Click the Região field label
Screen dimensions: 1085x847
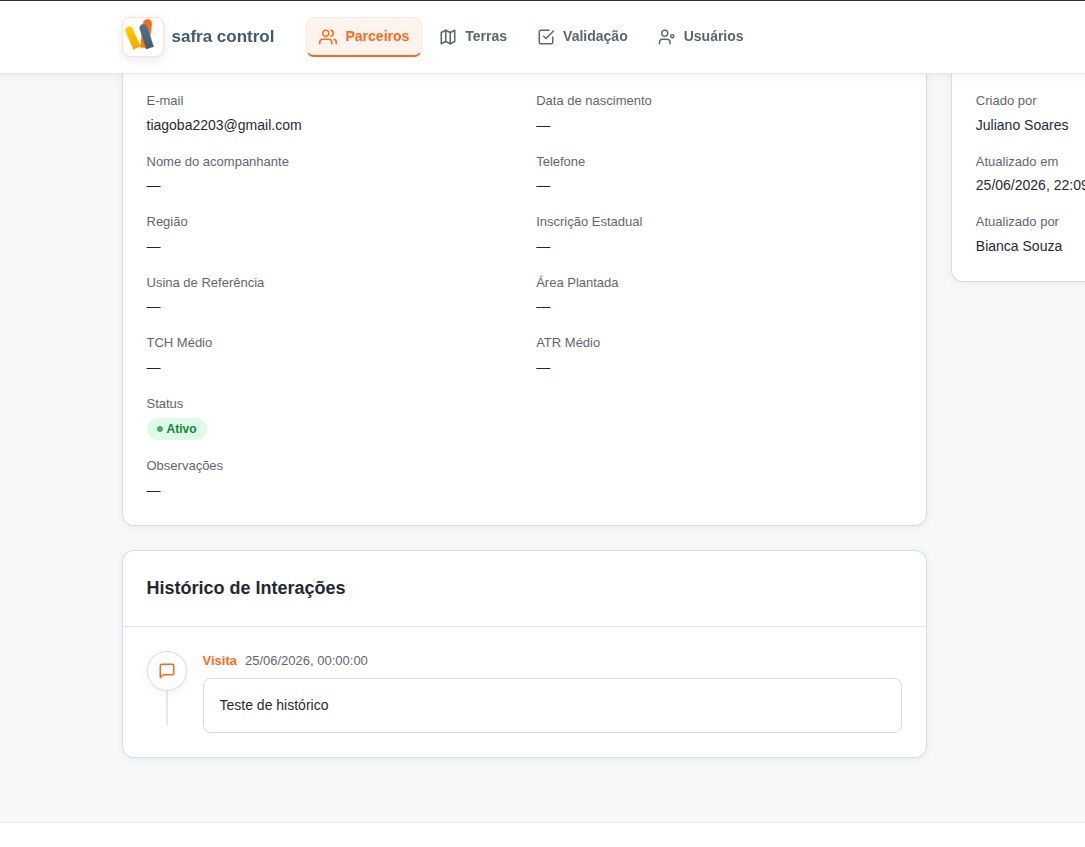pos(167,222)
